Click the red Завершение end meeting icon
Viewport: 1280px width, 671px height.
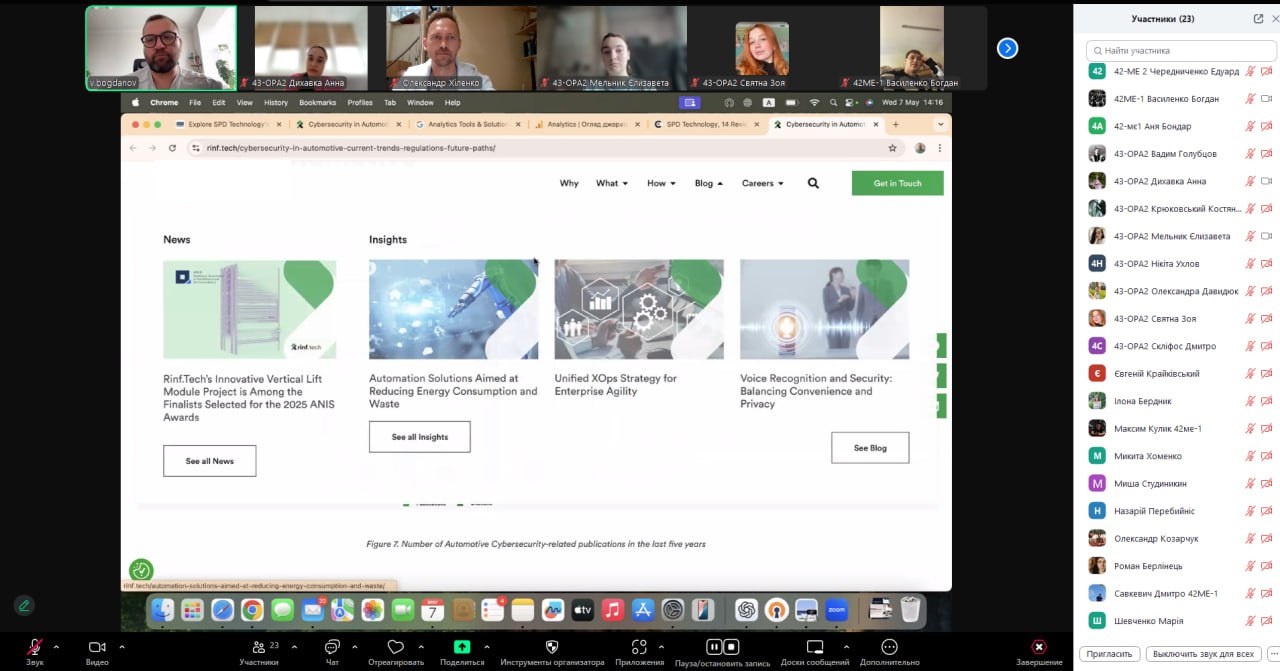click(1039, 647)
